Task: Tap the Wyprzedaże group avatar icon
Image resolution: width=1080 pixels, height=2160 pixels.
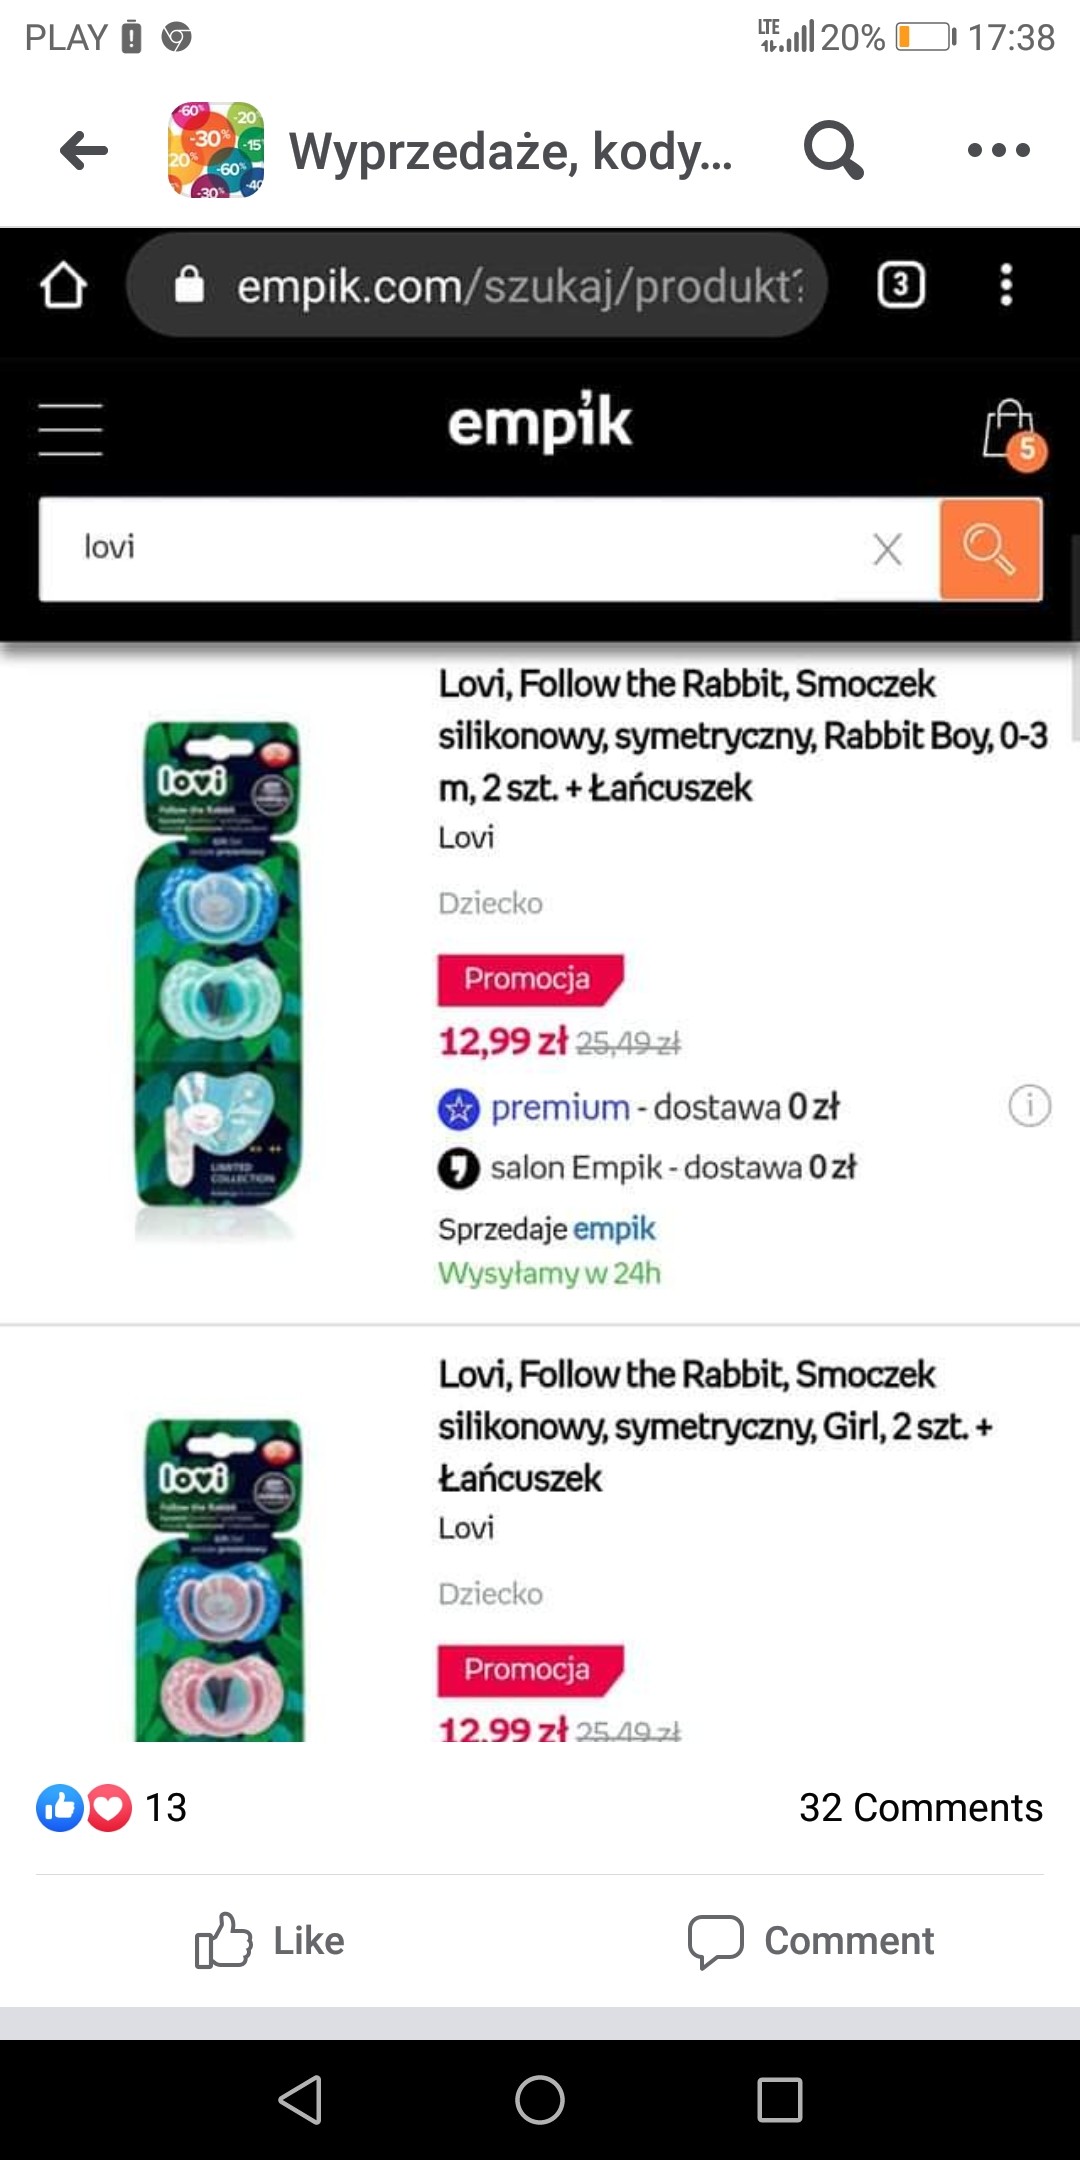Action: 216,151
